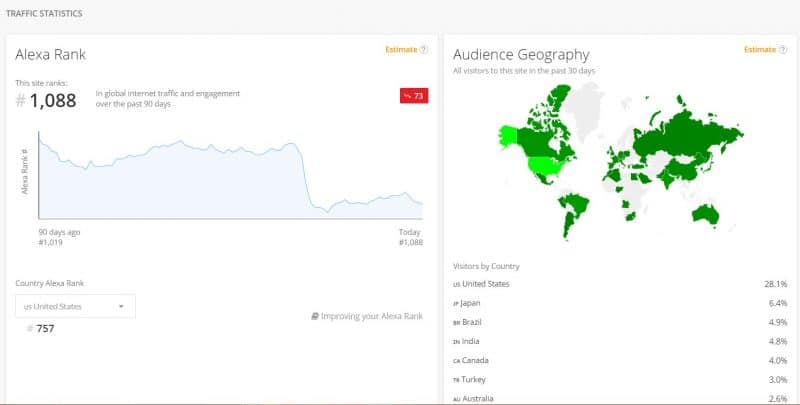Click the Turkey row in visitors list
Screen dimensions: 800x405
[x=620, y=379]
